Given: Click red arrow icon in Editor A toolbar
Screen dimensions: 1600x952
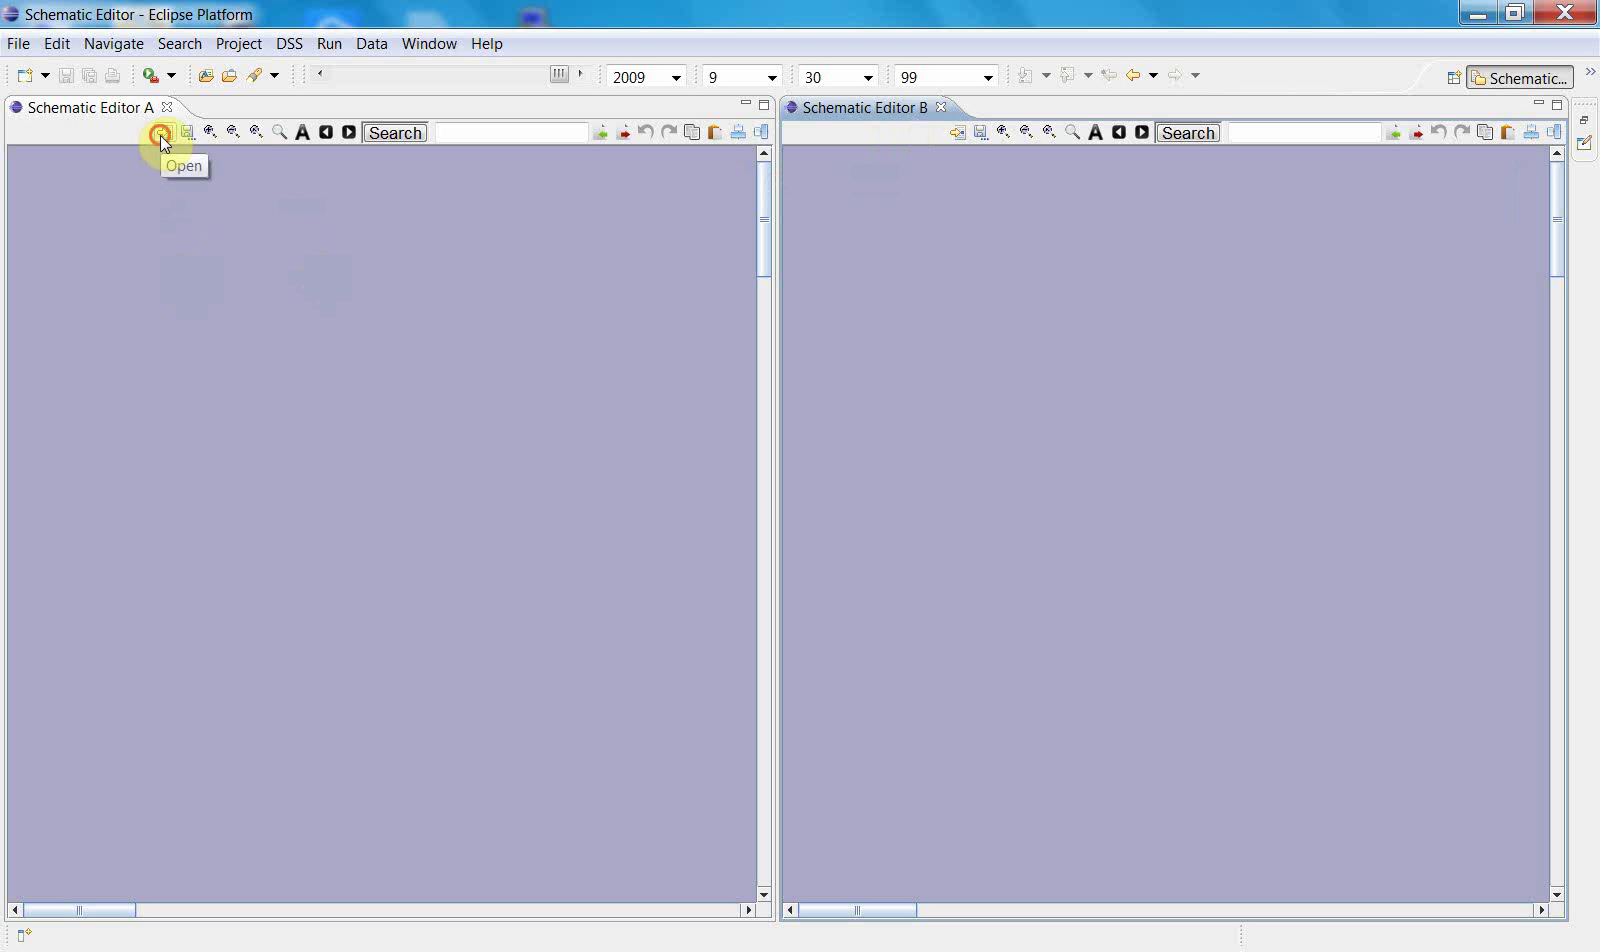Looking at the screenshot, I should (623, 133).
